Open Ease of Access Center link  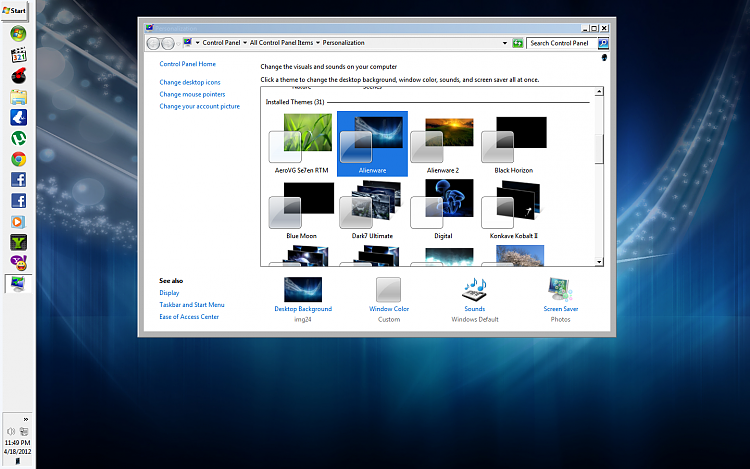tap(189, 316)
